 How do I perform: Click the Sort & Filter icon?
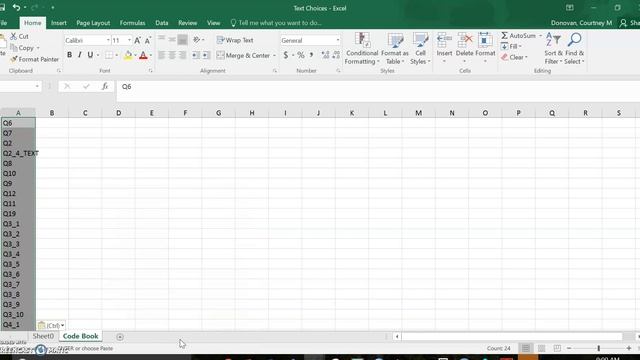(x=553, y=40)
